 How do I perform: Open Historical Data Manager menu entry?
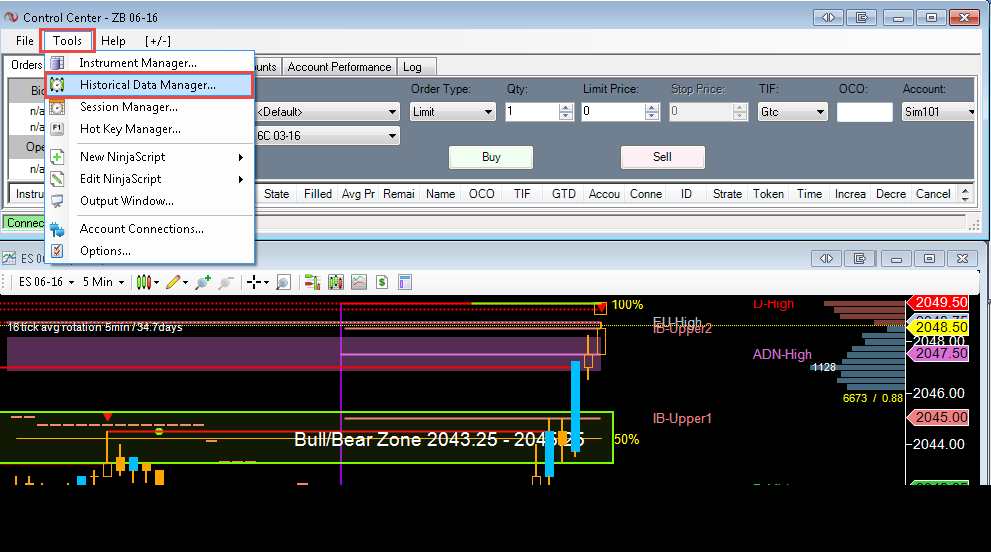pyautogui.click(x=149, y=85)
